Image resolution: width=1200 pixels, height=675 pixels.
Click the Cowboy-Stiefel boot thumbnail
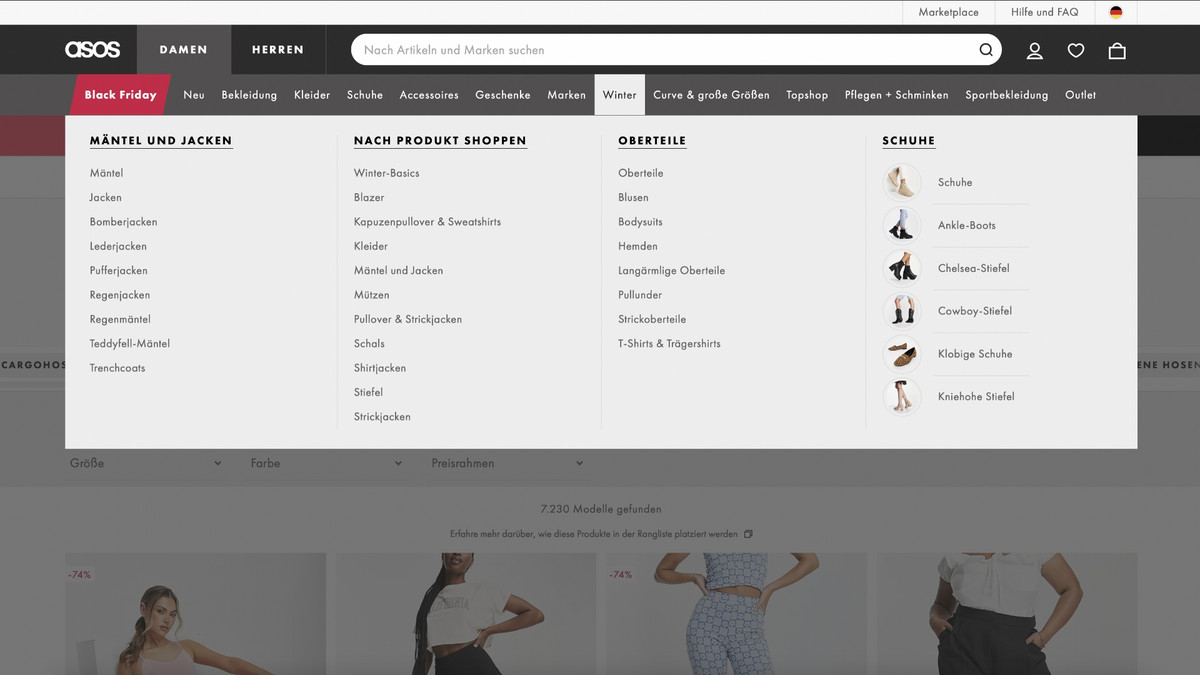[902, 311]
